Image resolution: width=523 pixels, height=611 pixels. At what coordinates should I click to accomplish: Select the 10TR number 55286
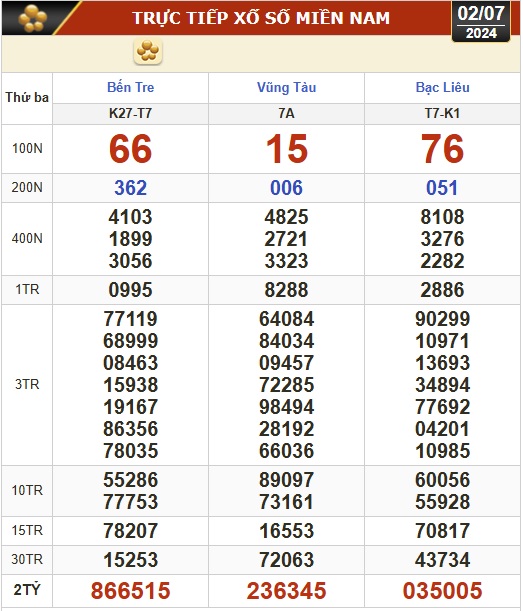[131, 480]
